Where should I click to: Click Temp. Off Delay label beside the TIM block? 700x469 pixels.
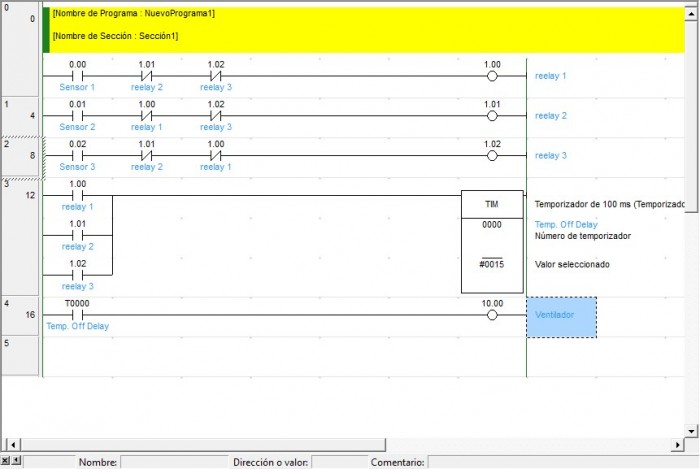click(x=566, y=224)
